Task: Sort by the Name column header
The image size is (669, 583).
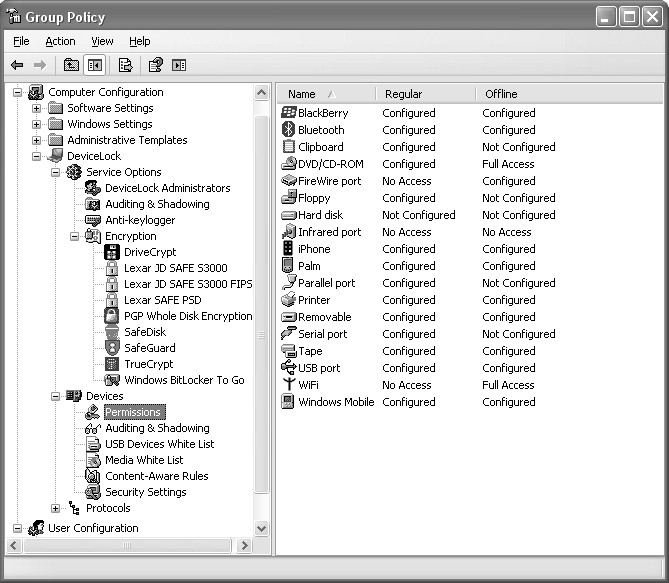Action: [x=326, y=94]
